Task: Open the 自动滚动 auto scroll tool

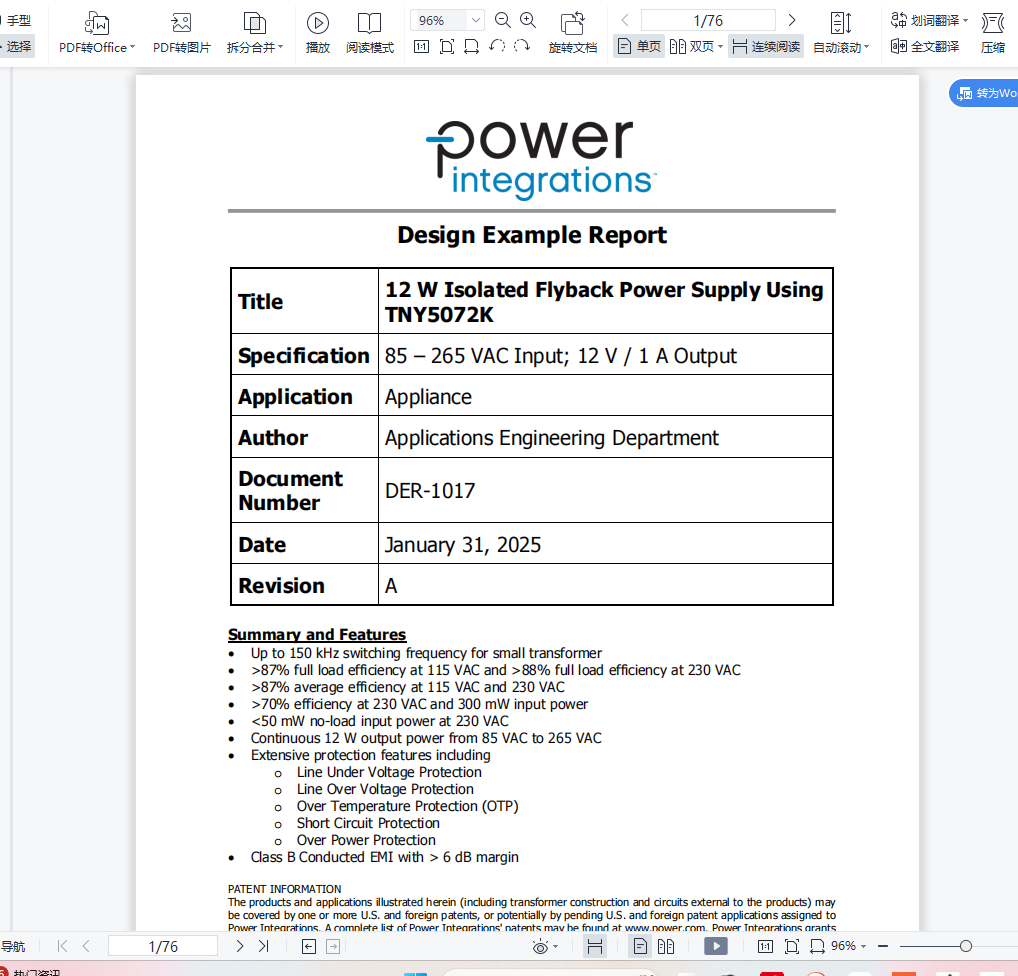Action: pos(841,32)
